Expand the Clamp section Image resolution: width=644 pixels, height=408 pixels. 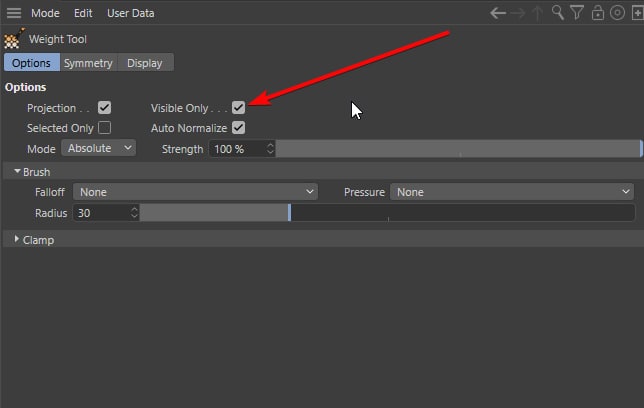[16, 239]
